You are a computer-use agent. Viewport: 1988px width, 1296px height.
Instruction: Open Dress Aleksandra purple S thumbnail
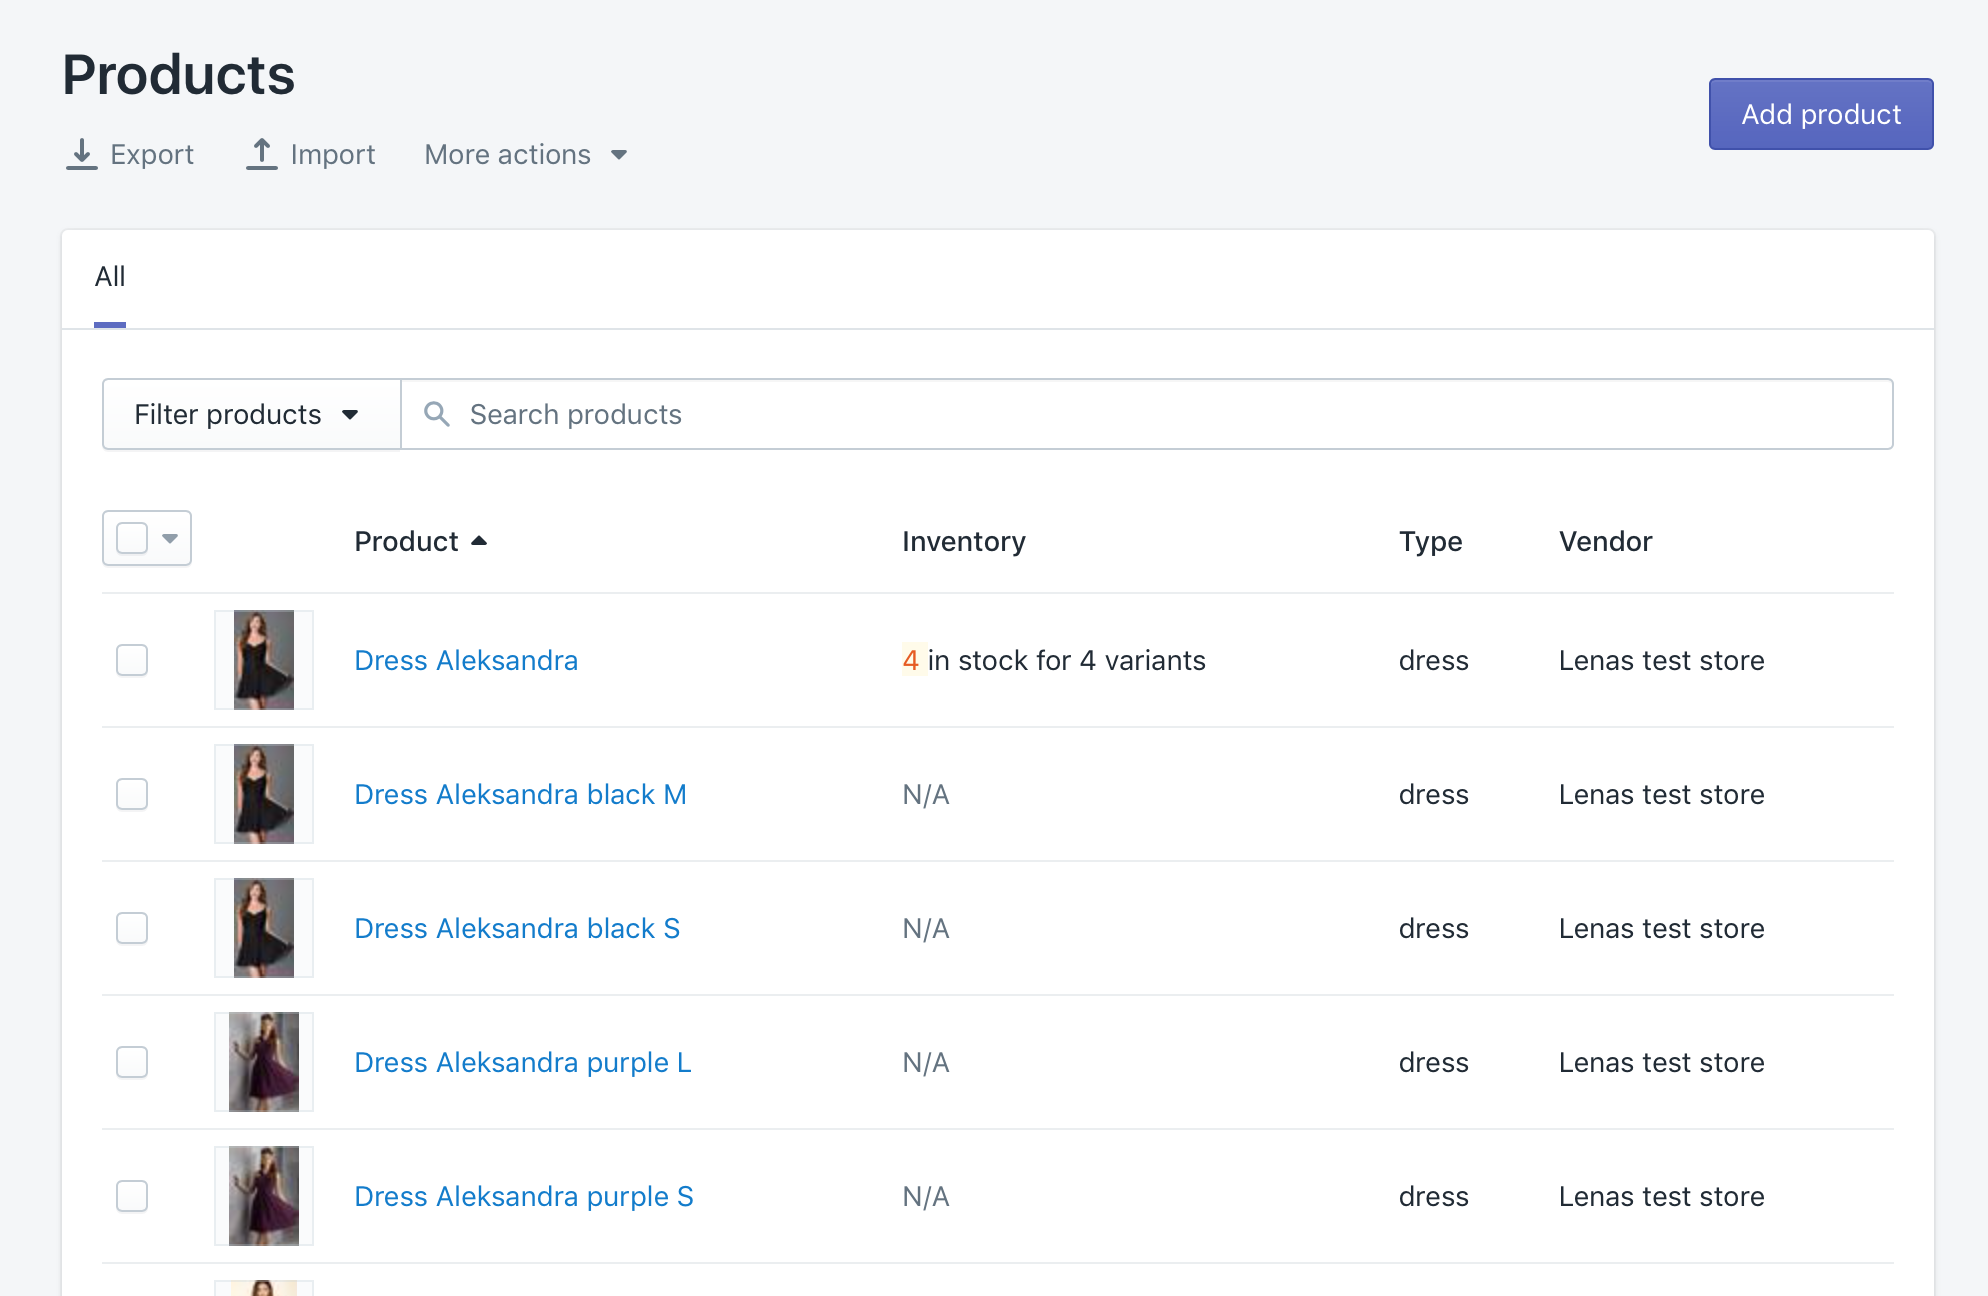point(264,1196)
